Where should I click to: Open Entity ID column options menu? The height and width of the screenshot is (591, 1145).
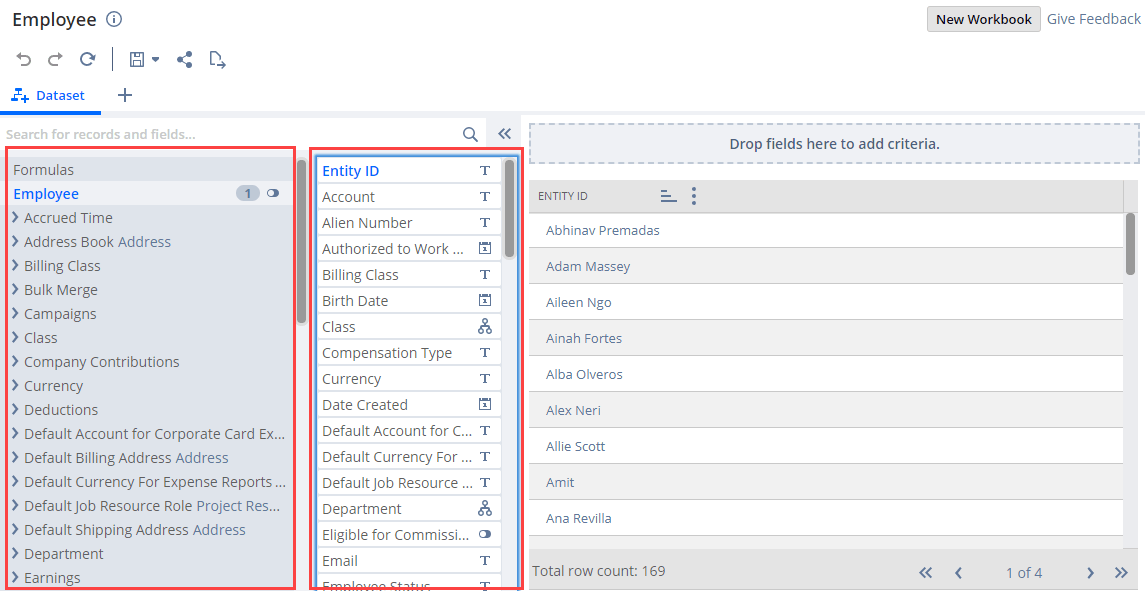(694, 196)
